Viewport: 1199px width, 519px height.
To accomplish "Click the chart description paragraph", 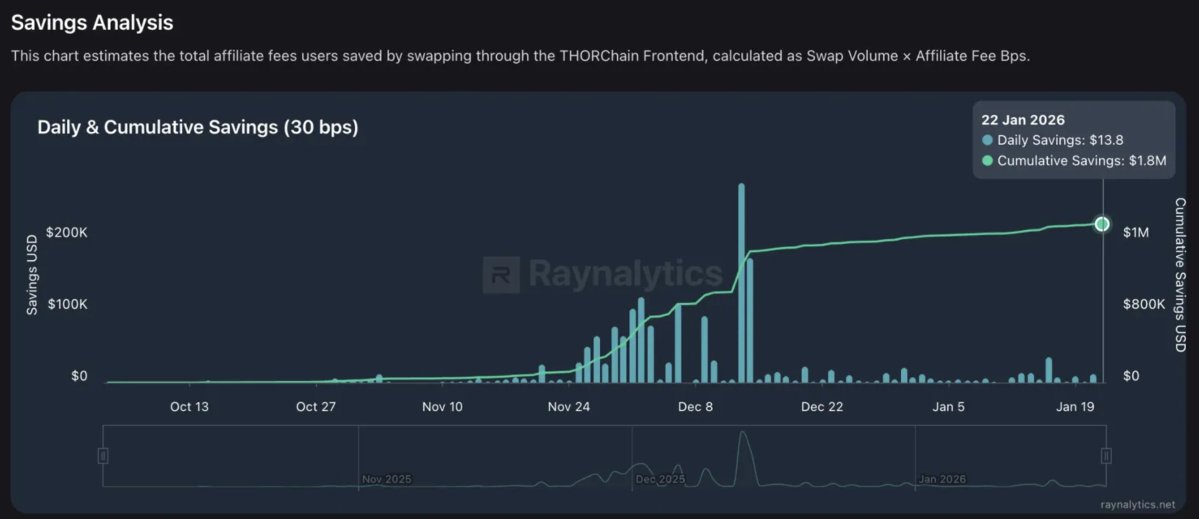I will (521, 58).
